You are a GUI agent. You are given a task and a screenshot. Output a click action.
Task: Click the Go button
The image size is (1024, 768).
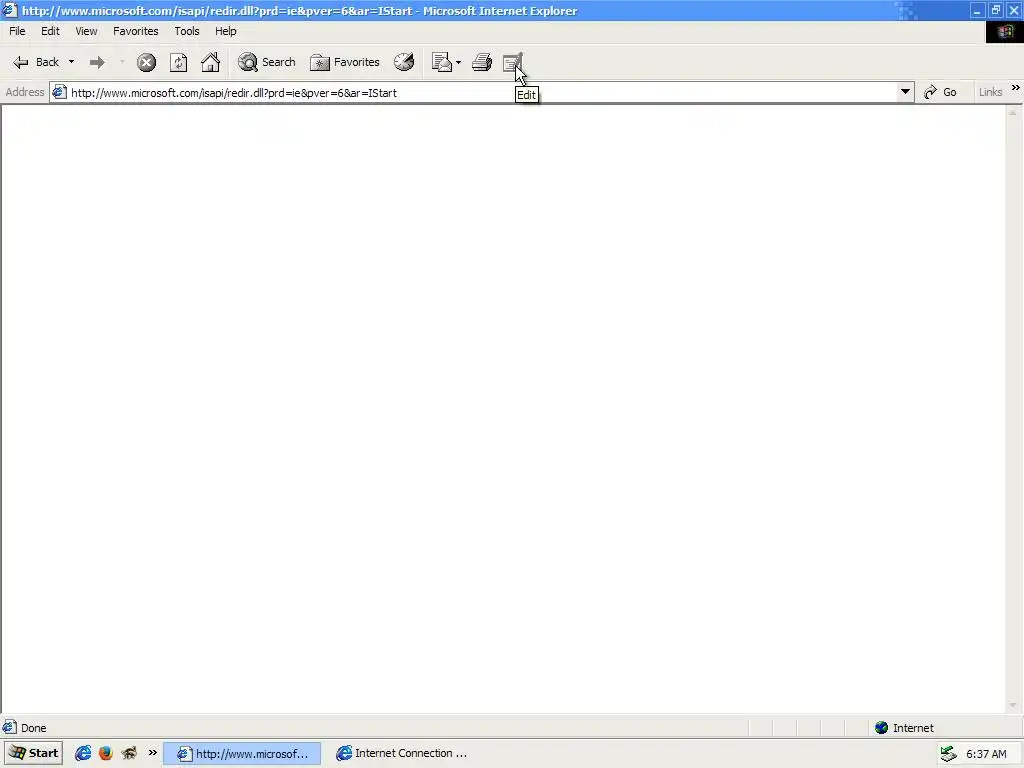[941, 92]
